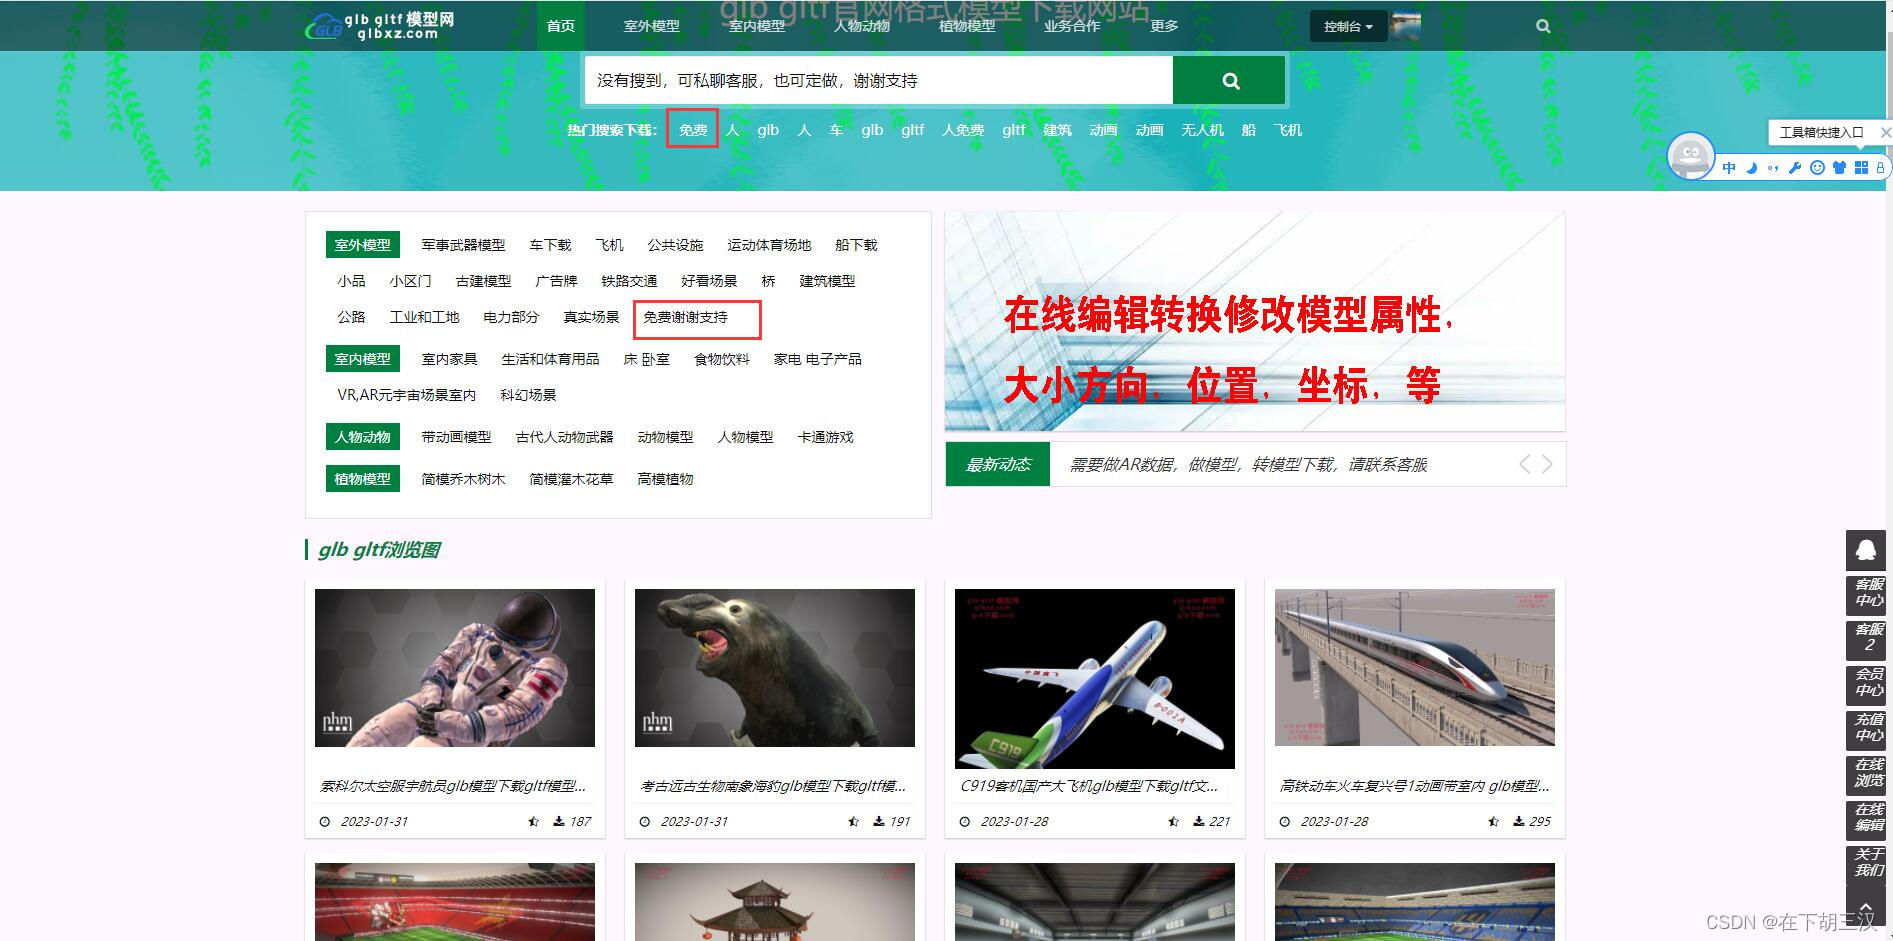Go to 首页 tab

point(561,26)
